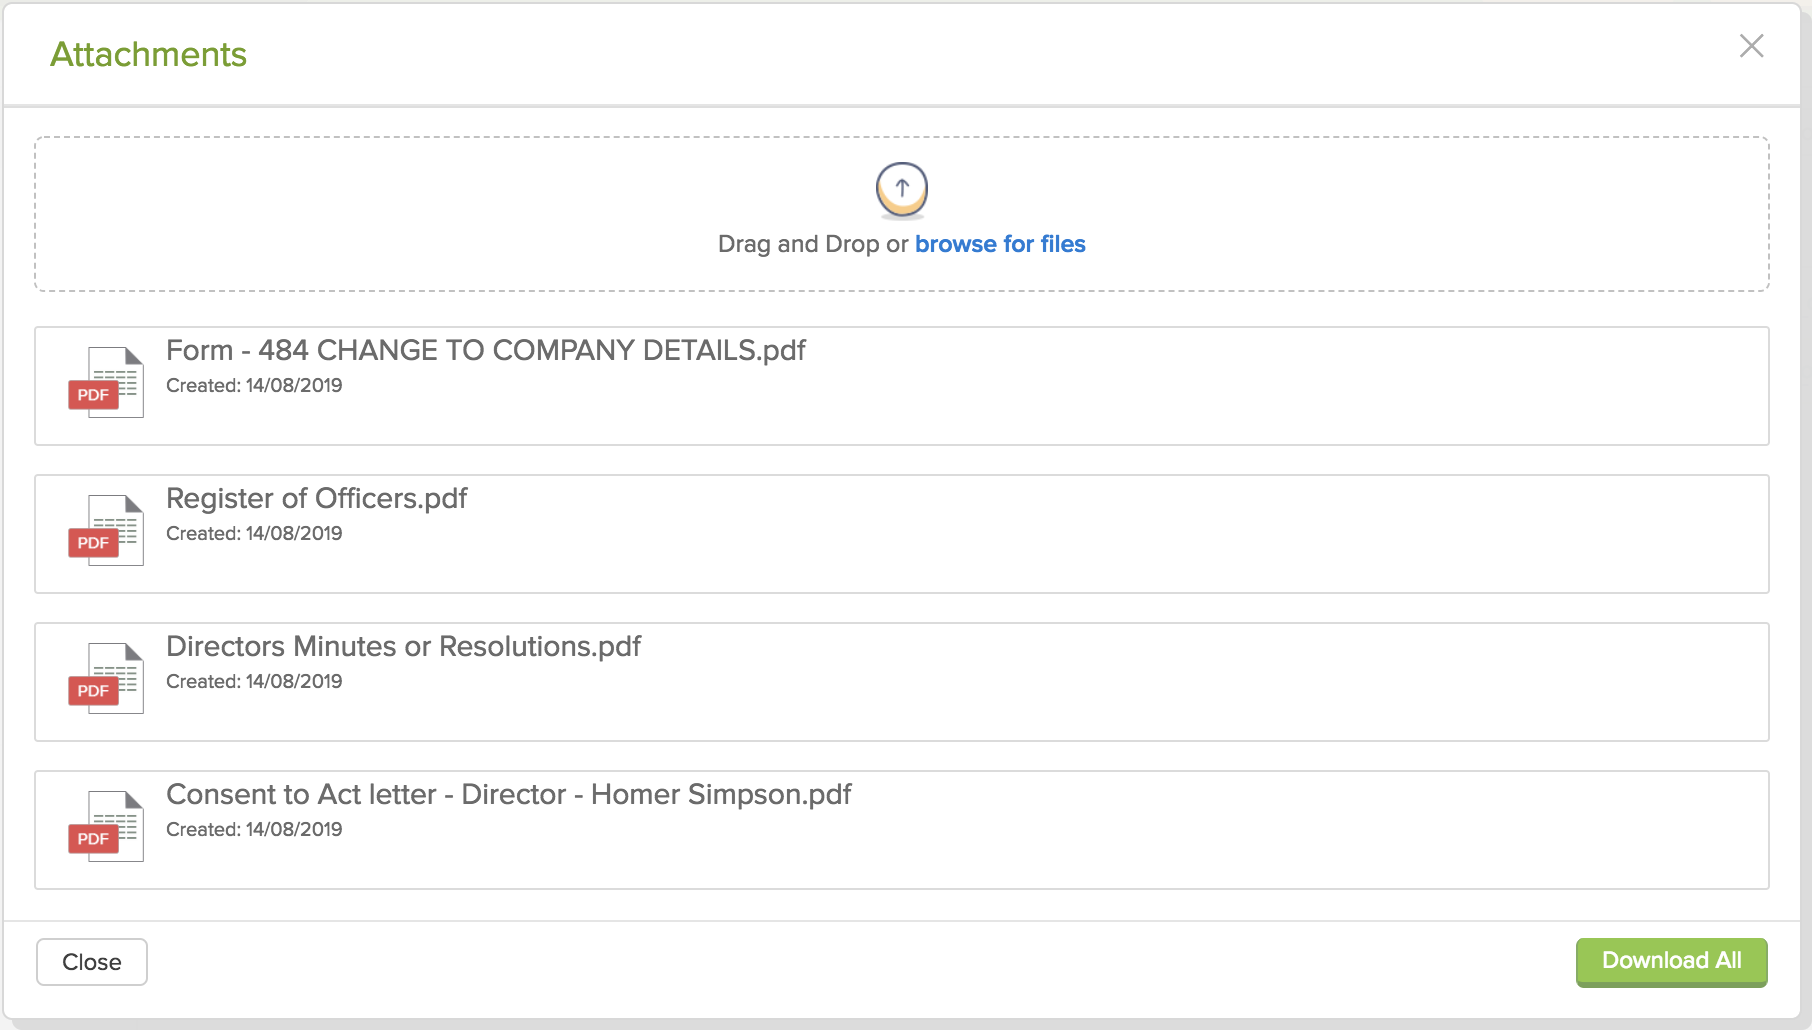Open Form - 484 CHANGE TO COMPANY DETAILS.pdf

click(x=486, y=350)
